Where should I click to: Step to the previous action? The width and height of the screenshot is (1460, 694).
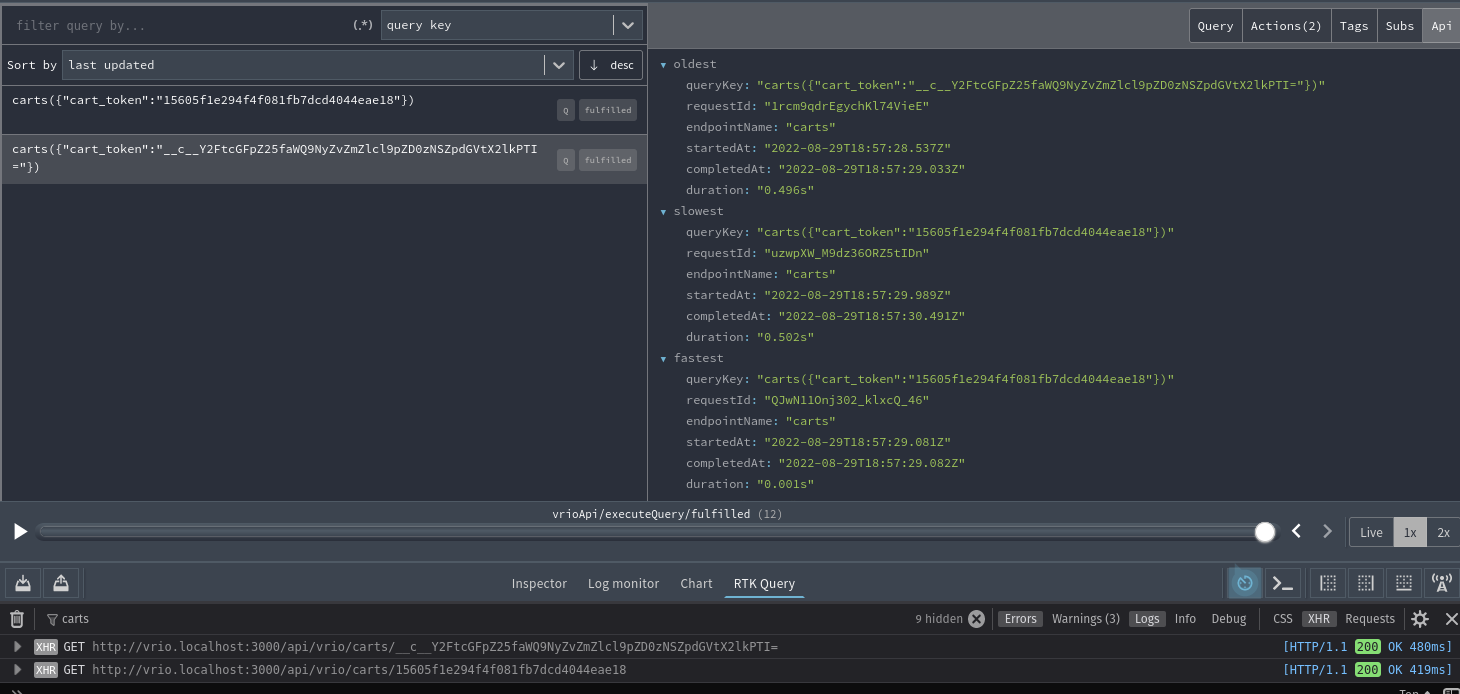click(x=1297, y=532)
